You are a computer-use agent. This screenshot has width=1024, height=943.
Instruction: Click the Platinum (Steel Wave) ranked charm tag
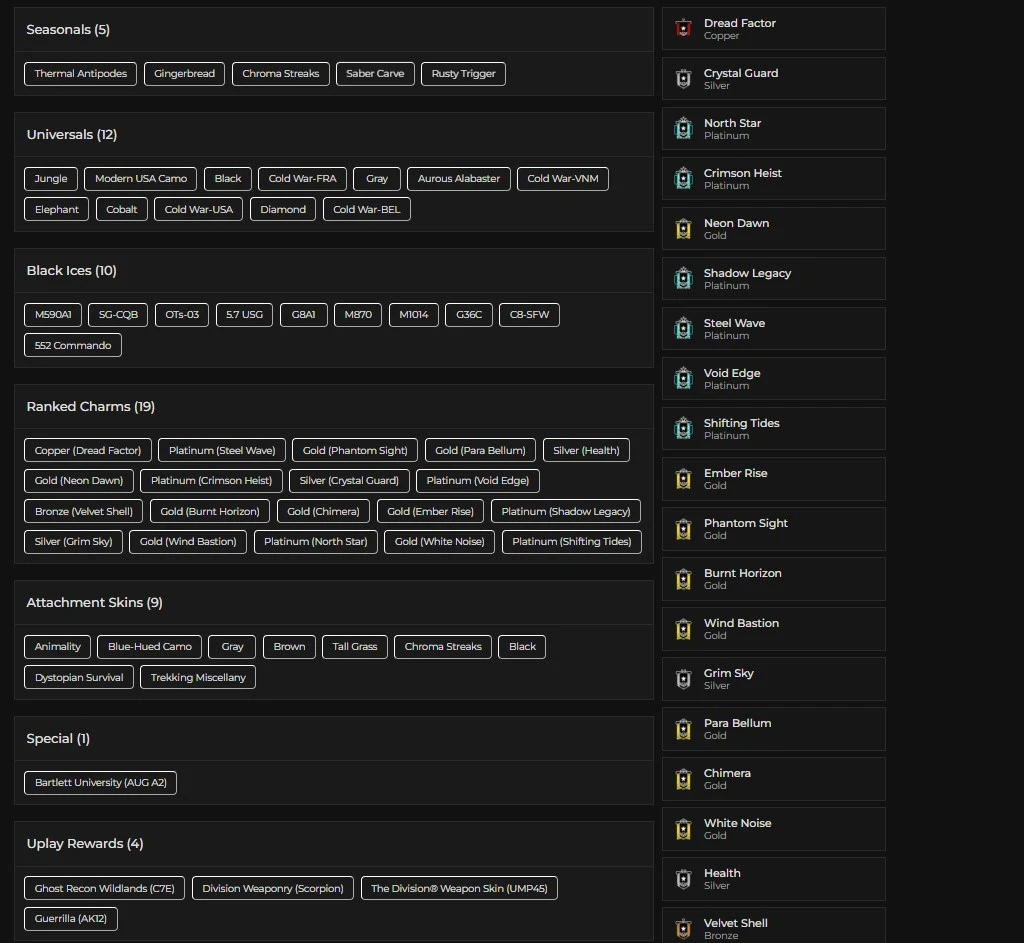pyautogui.click(x=222, y=450)
